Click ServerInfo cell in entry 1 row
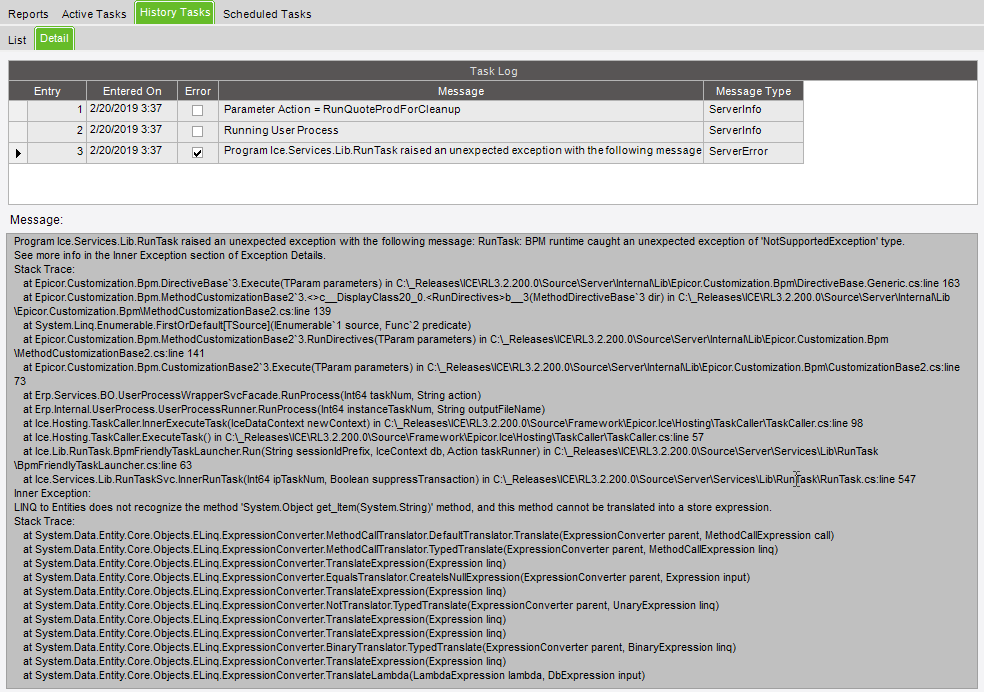Viewport: 984px width, 692px height. point(753,110)
